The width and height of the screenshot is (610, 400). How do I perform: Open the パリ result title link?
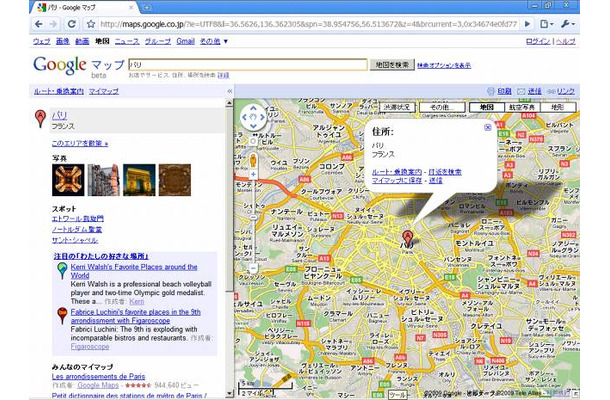(x=60, y=115)
